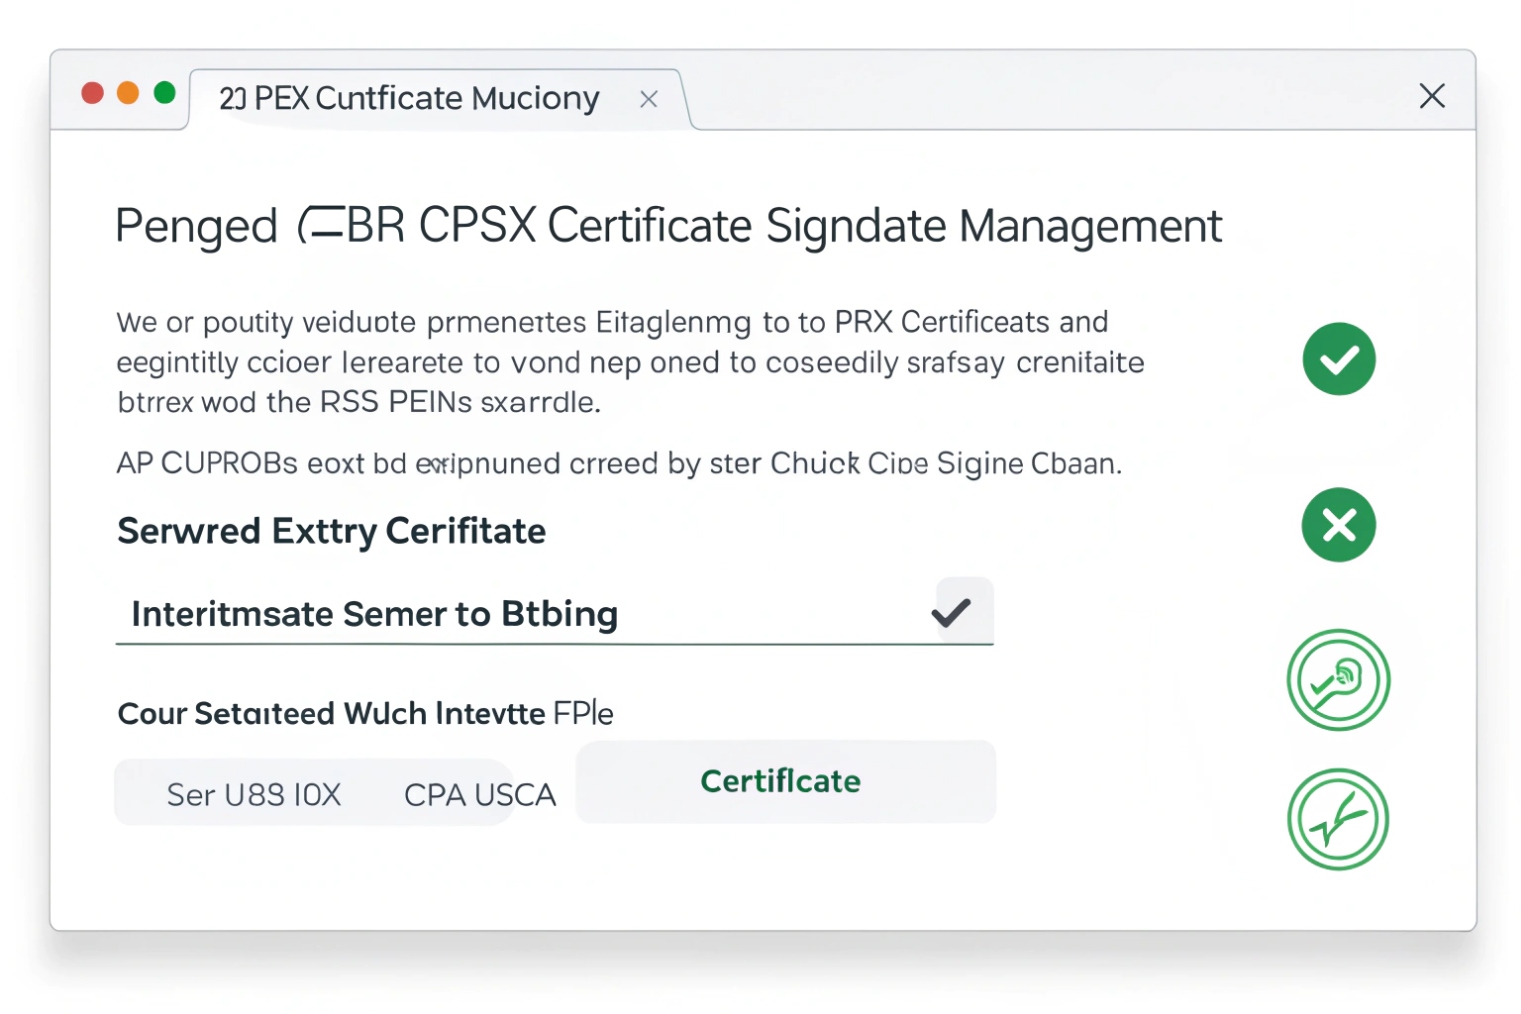The image size is (1521, 1014).
Task: Click the green traffic light control
Action: (x=164, y=92)
